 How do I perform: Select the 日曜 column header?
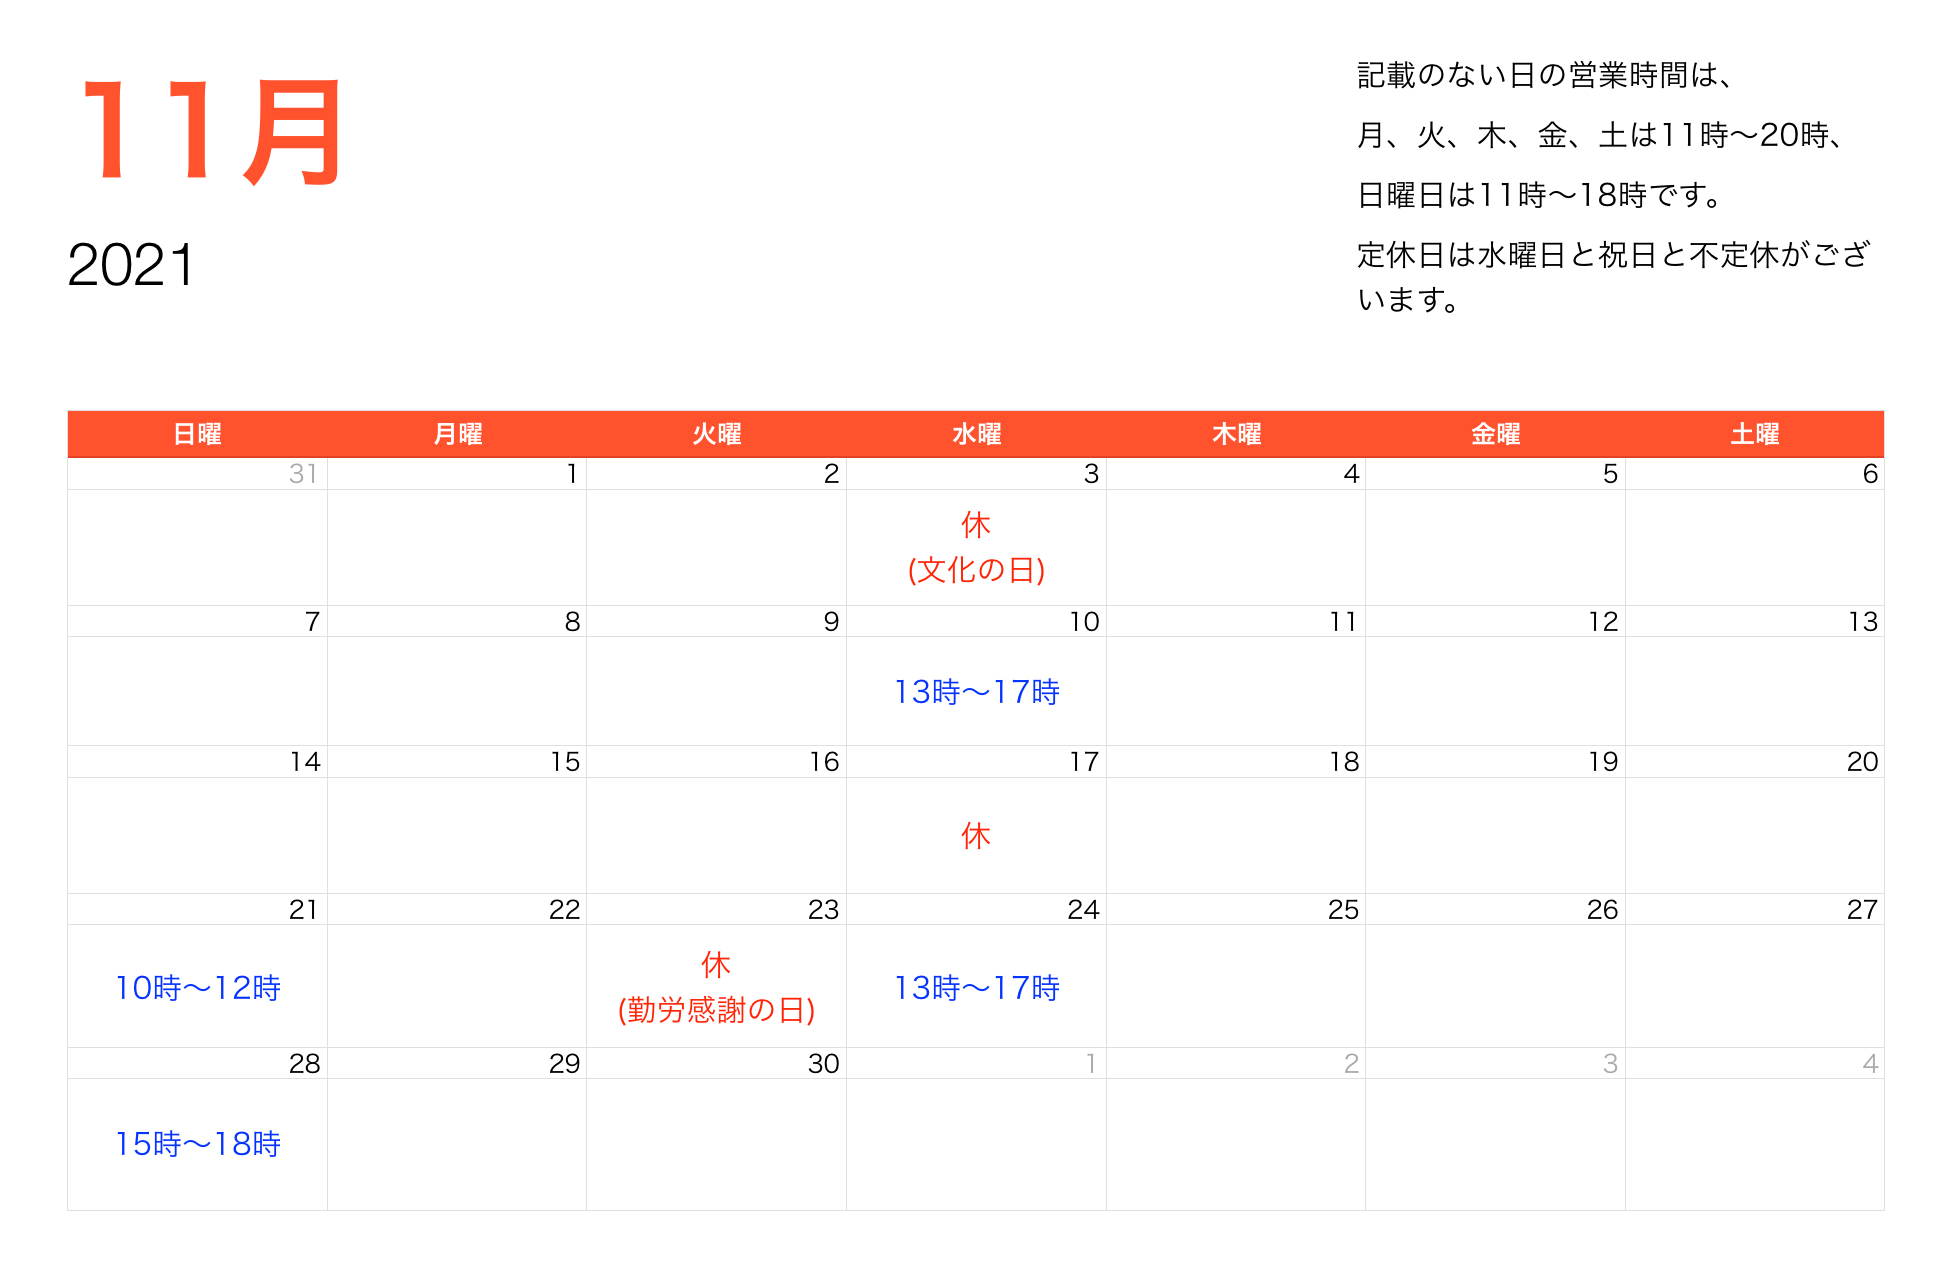(x=197, y=434)
